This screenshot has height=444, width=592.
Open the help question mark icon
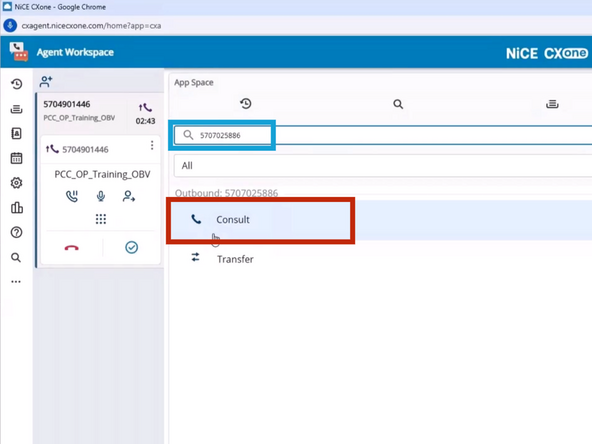(16, 232)
